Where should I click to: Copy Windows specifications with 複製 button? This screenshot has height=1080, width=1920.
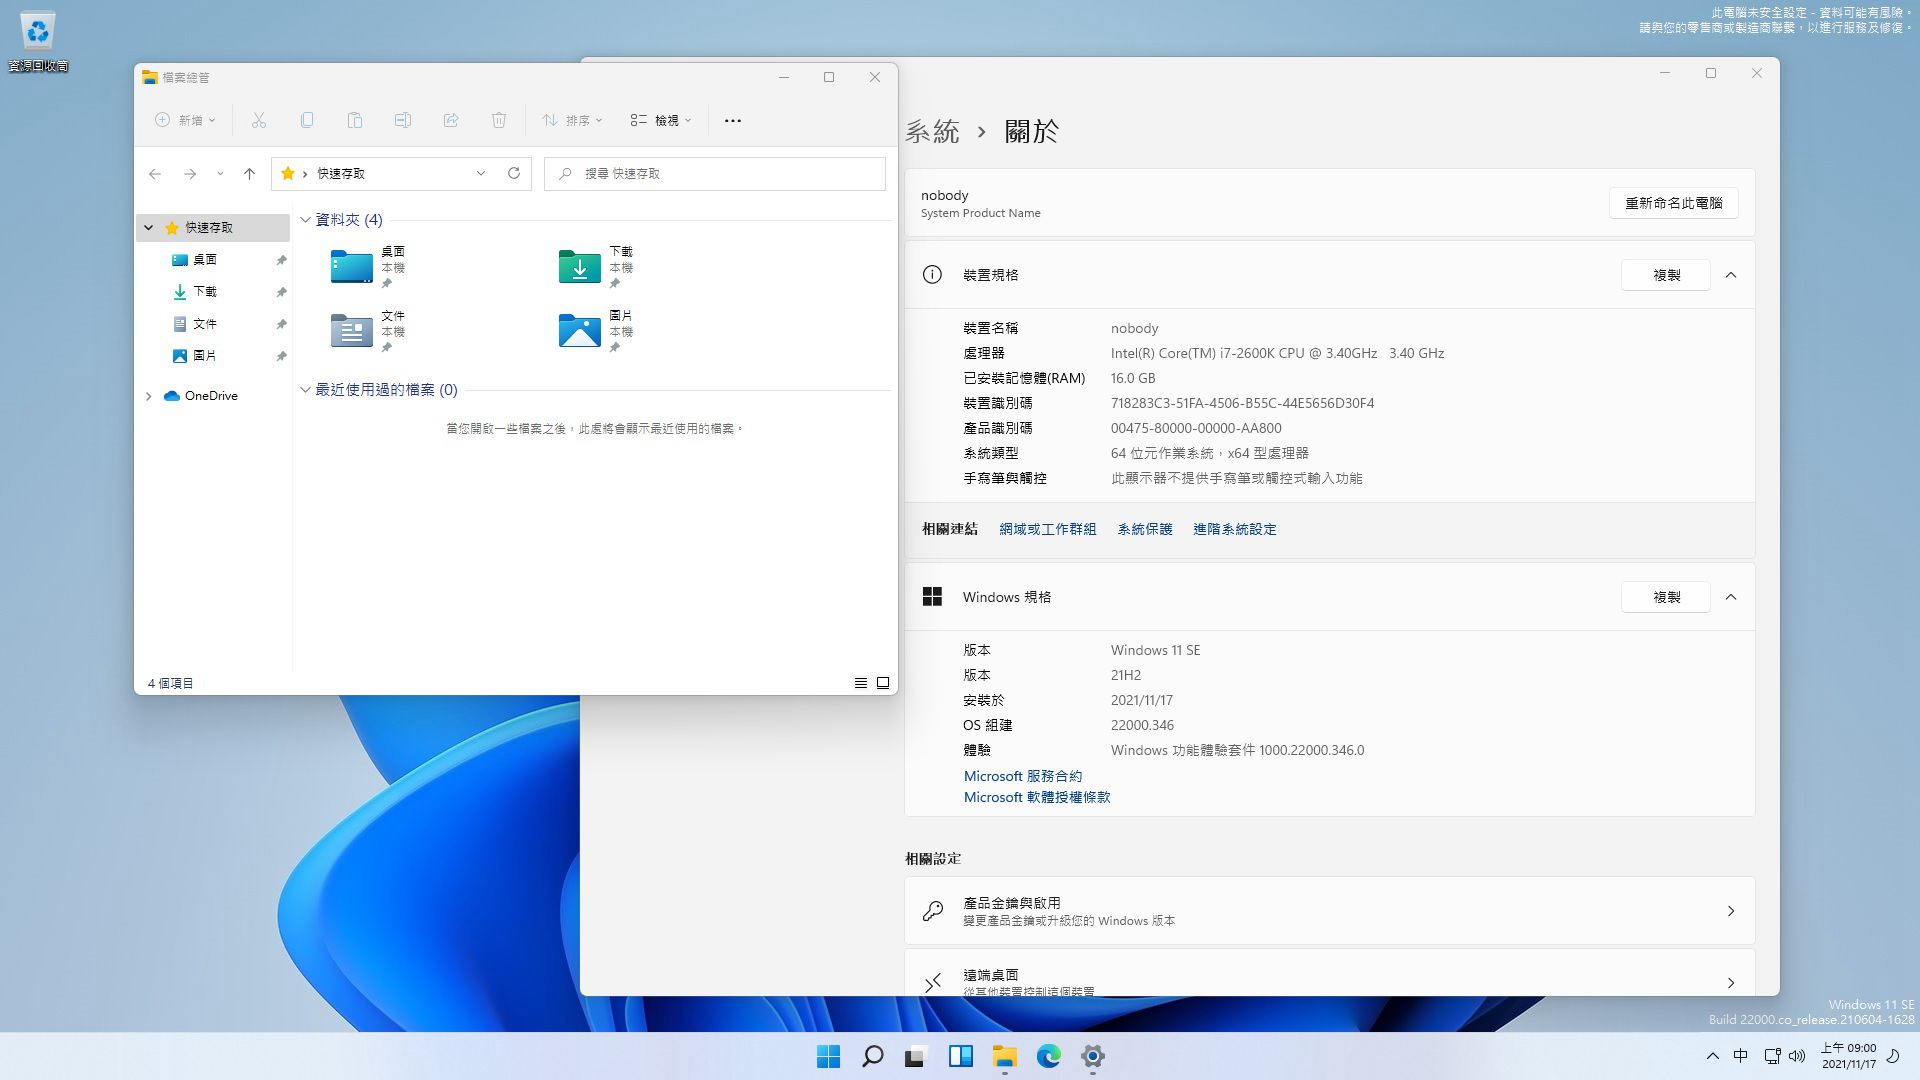tap(1666, 597)
